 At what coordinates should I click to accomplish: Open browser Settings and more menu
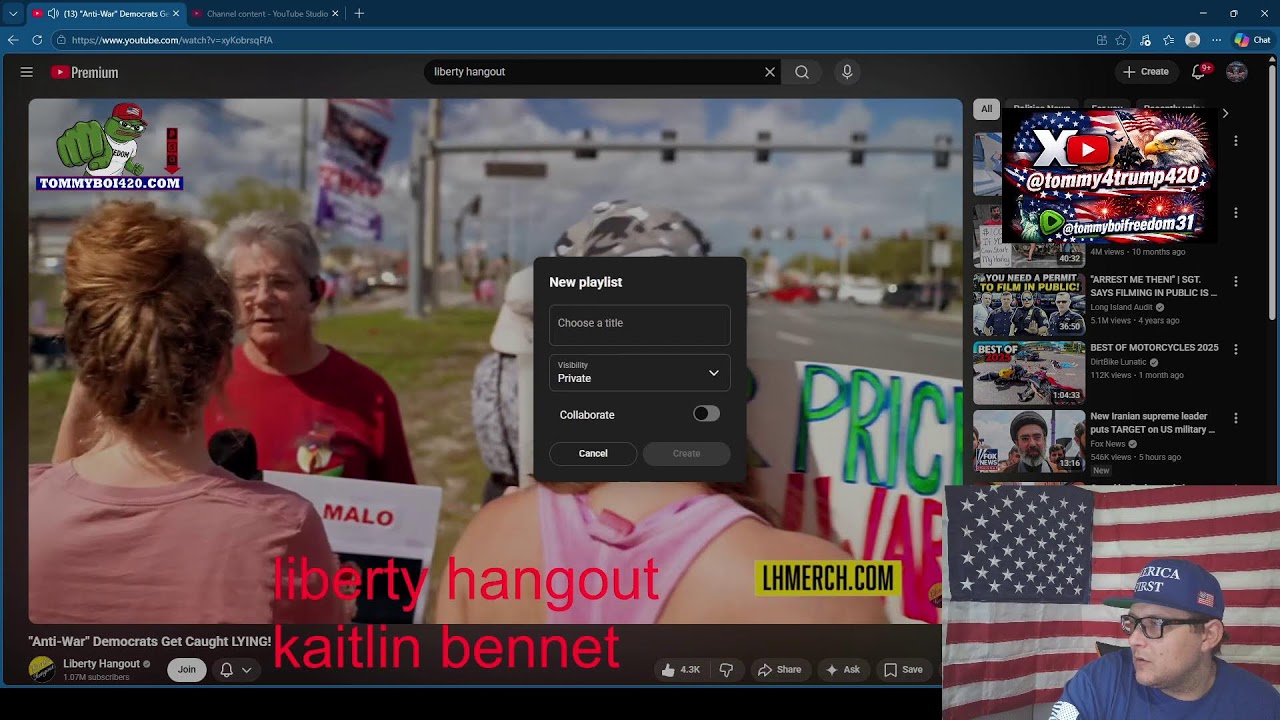(x=1216, y=40)
